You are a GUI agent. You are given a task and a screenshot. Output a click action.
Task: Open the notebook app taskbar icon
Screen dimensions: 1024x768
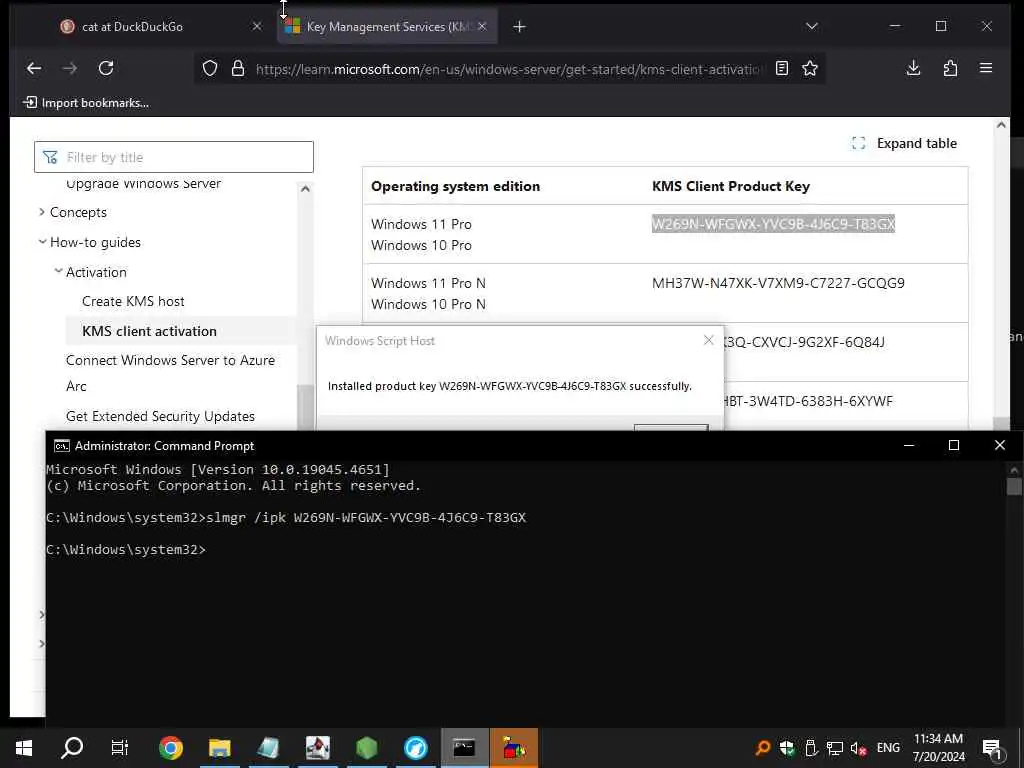click(x=268, y=748)
